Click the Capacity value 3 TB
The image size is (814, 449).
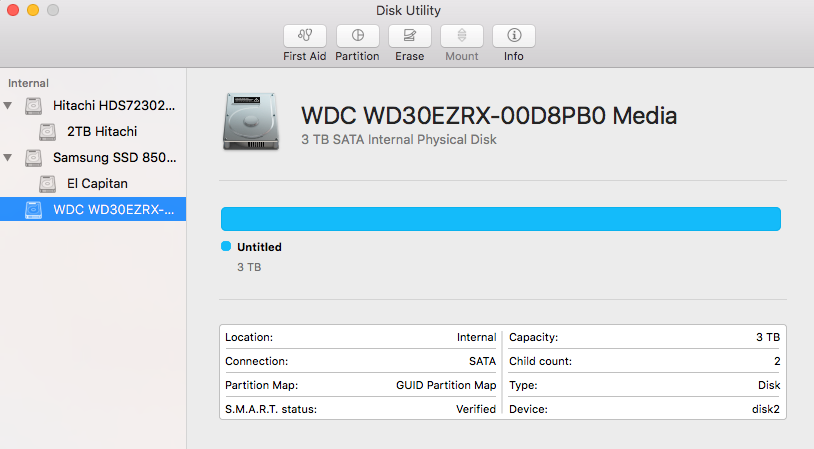tap(768, 337)
